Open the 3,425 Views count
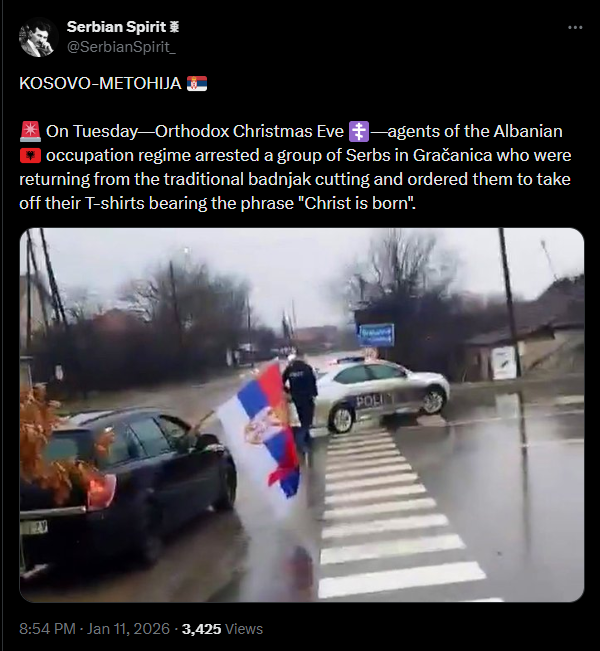 pos(222,629)
